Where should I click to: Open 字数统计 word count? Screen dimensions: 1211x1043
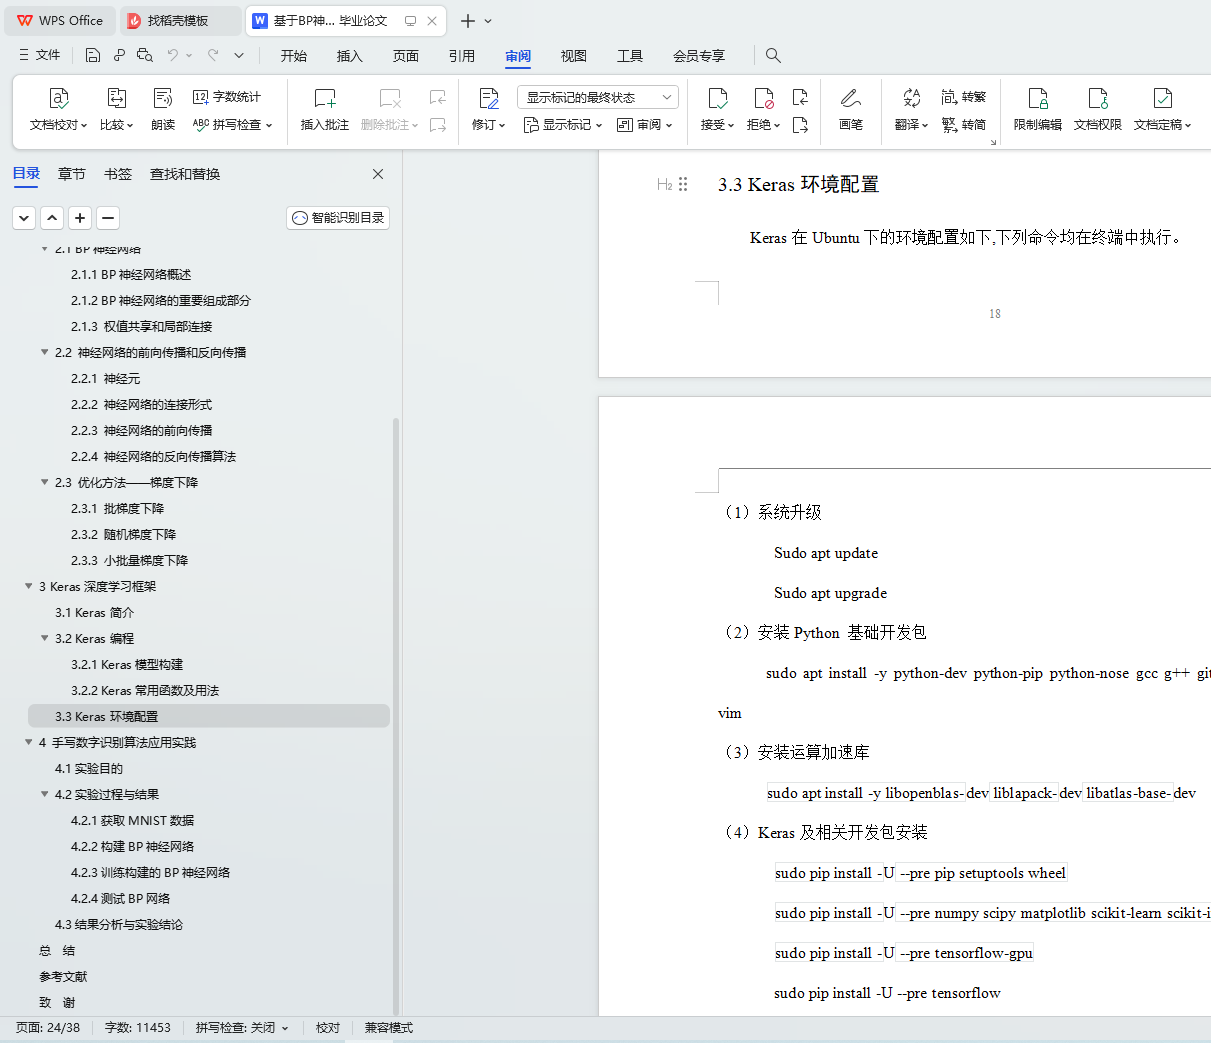point(227,97)
